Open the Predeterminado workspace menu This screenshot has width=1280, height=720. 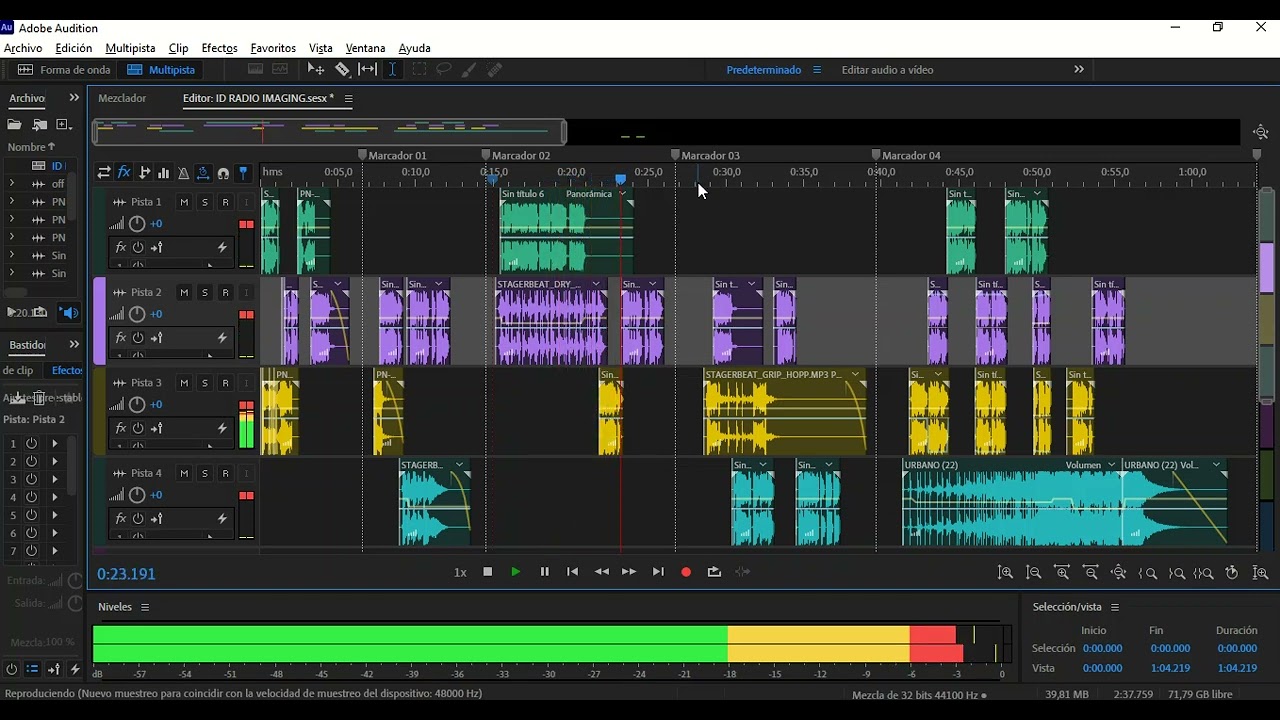pyautogui.click(x=817, y=70)
